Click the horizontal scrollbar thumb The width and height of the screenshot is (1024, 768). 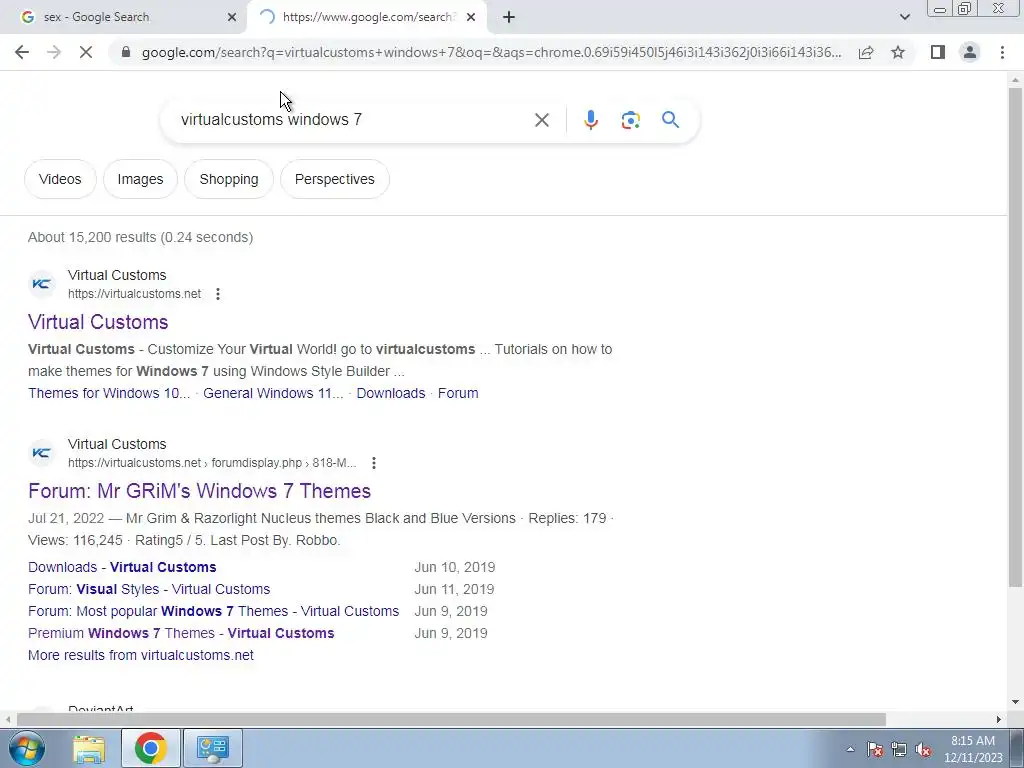[x=451, y=719]
